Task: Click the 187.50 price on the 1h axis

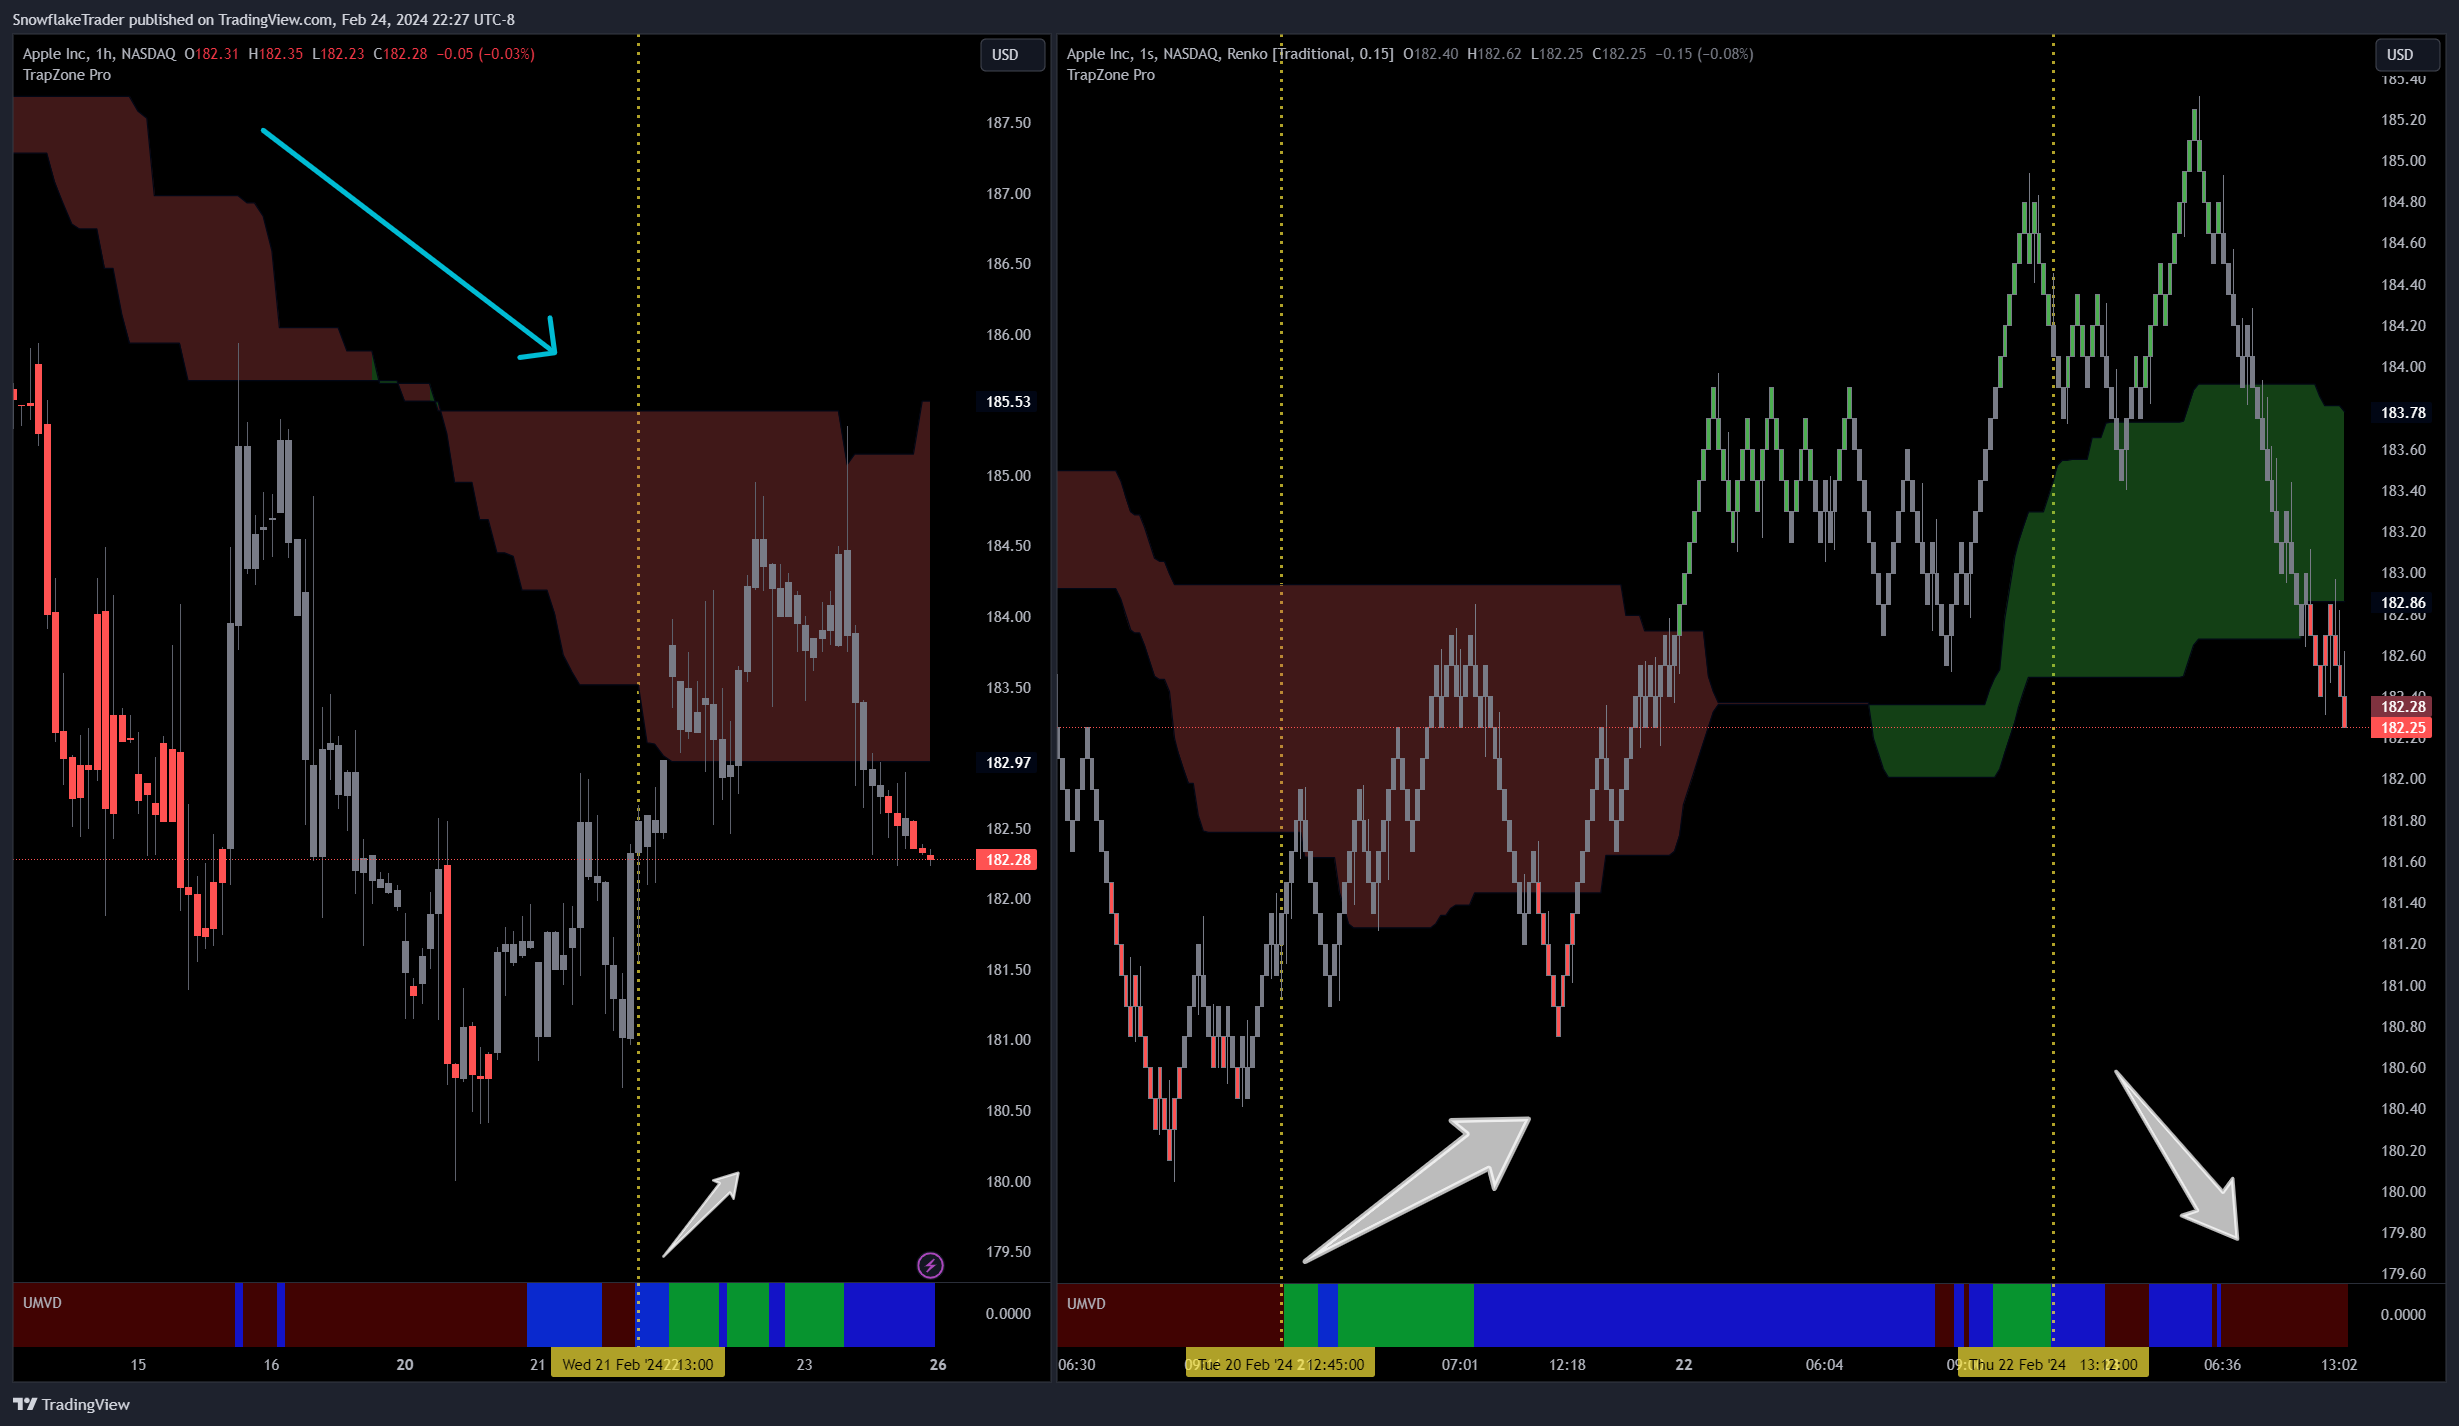Action: tap(1008, 122)
